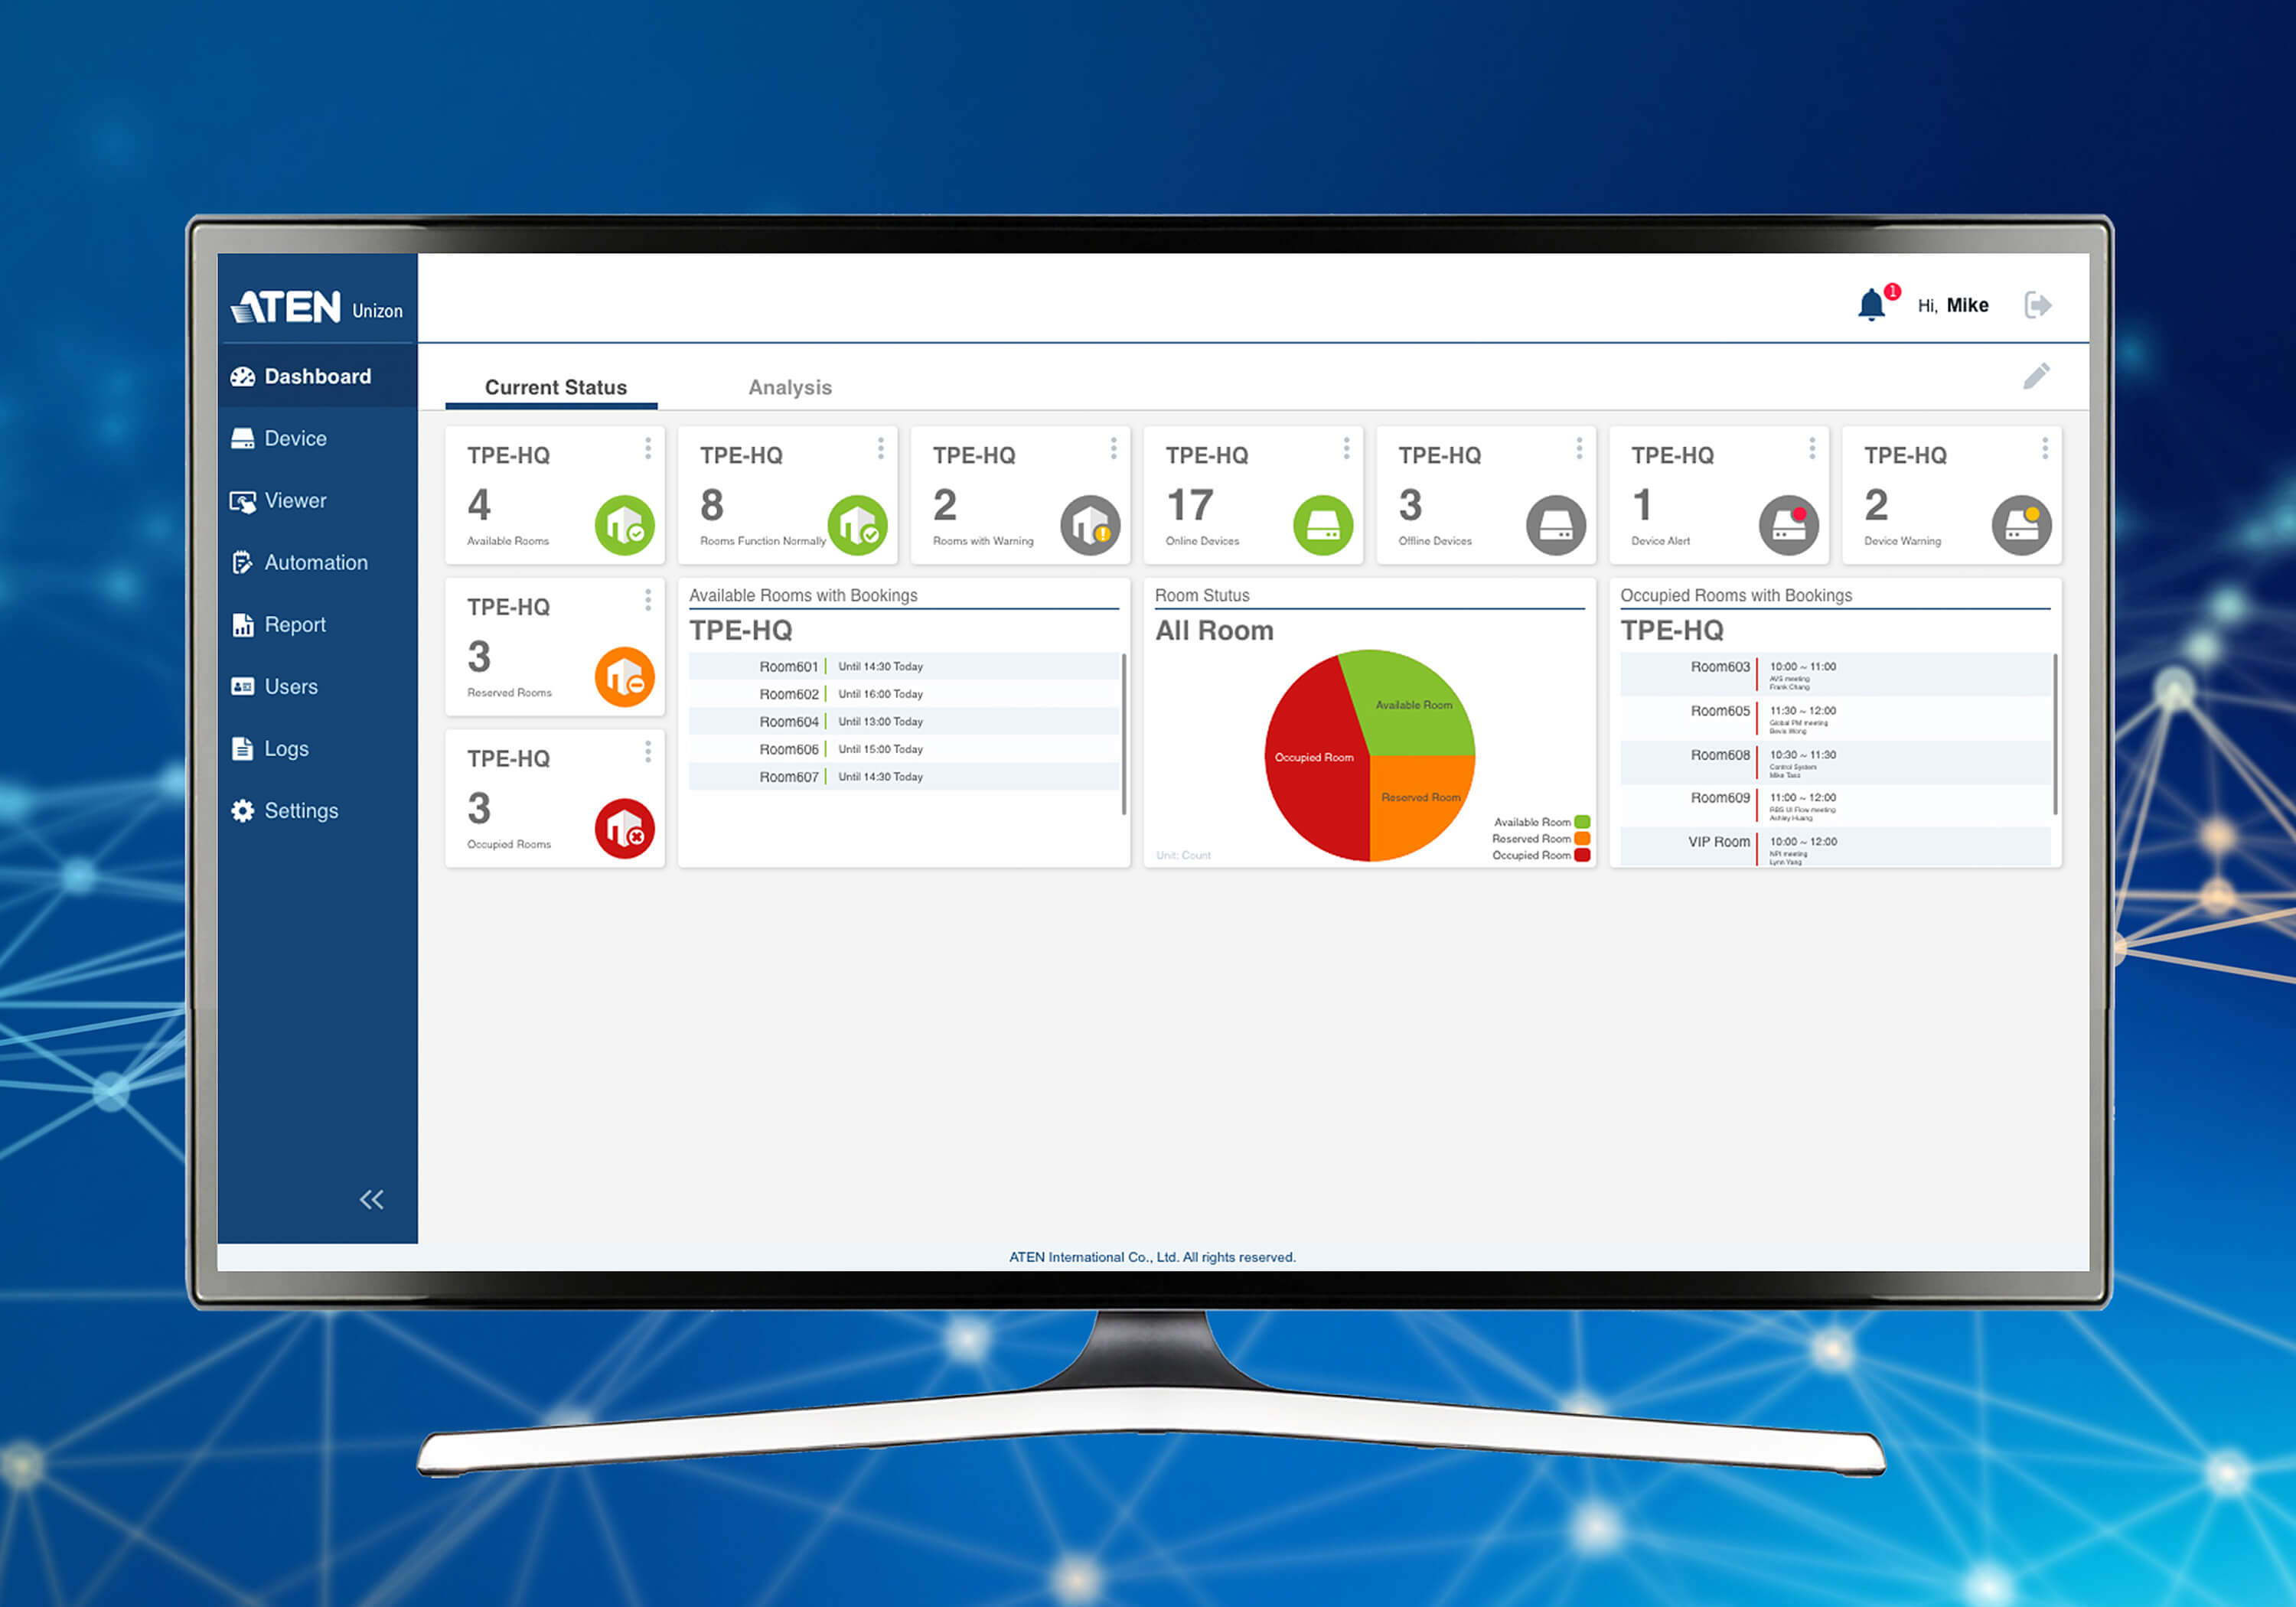Open Settings from the sidebar

tap(300, 810)
